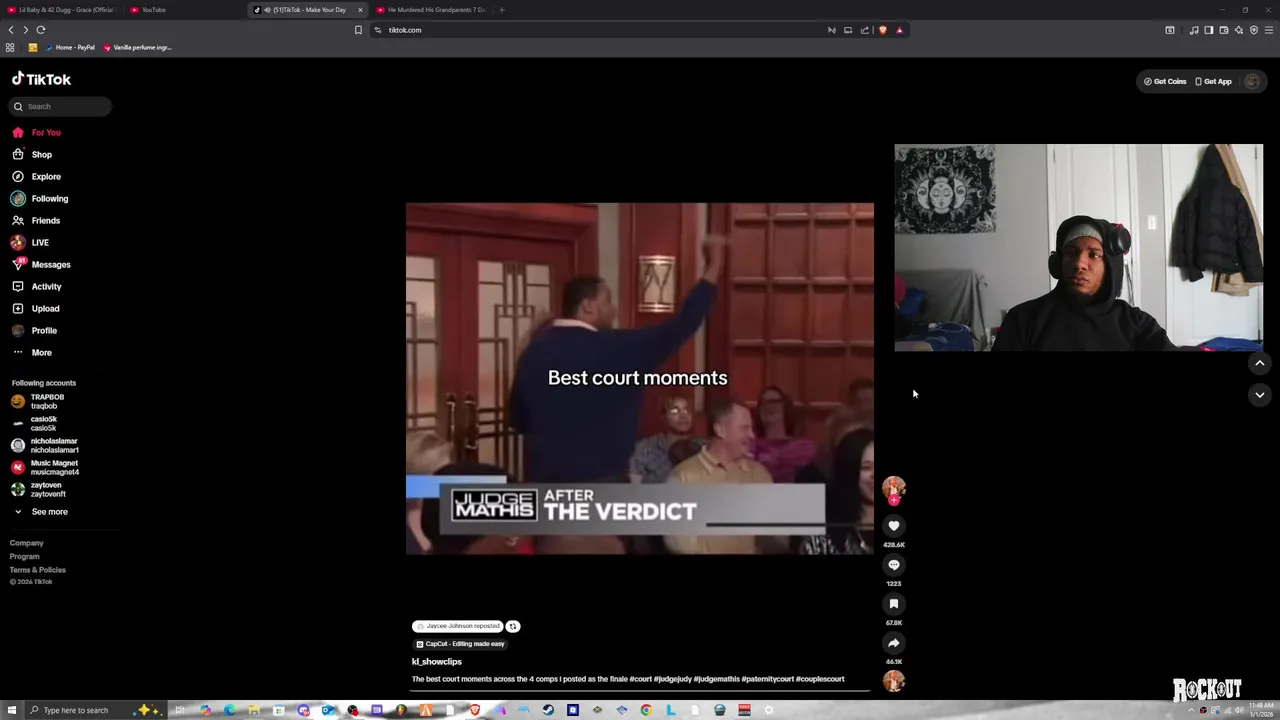Image resolution: width=1280 pixels, height=720 pixels.
Task: Focus the TikTok search field
Action: point(60,106)
